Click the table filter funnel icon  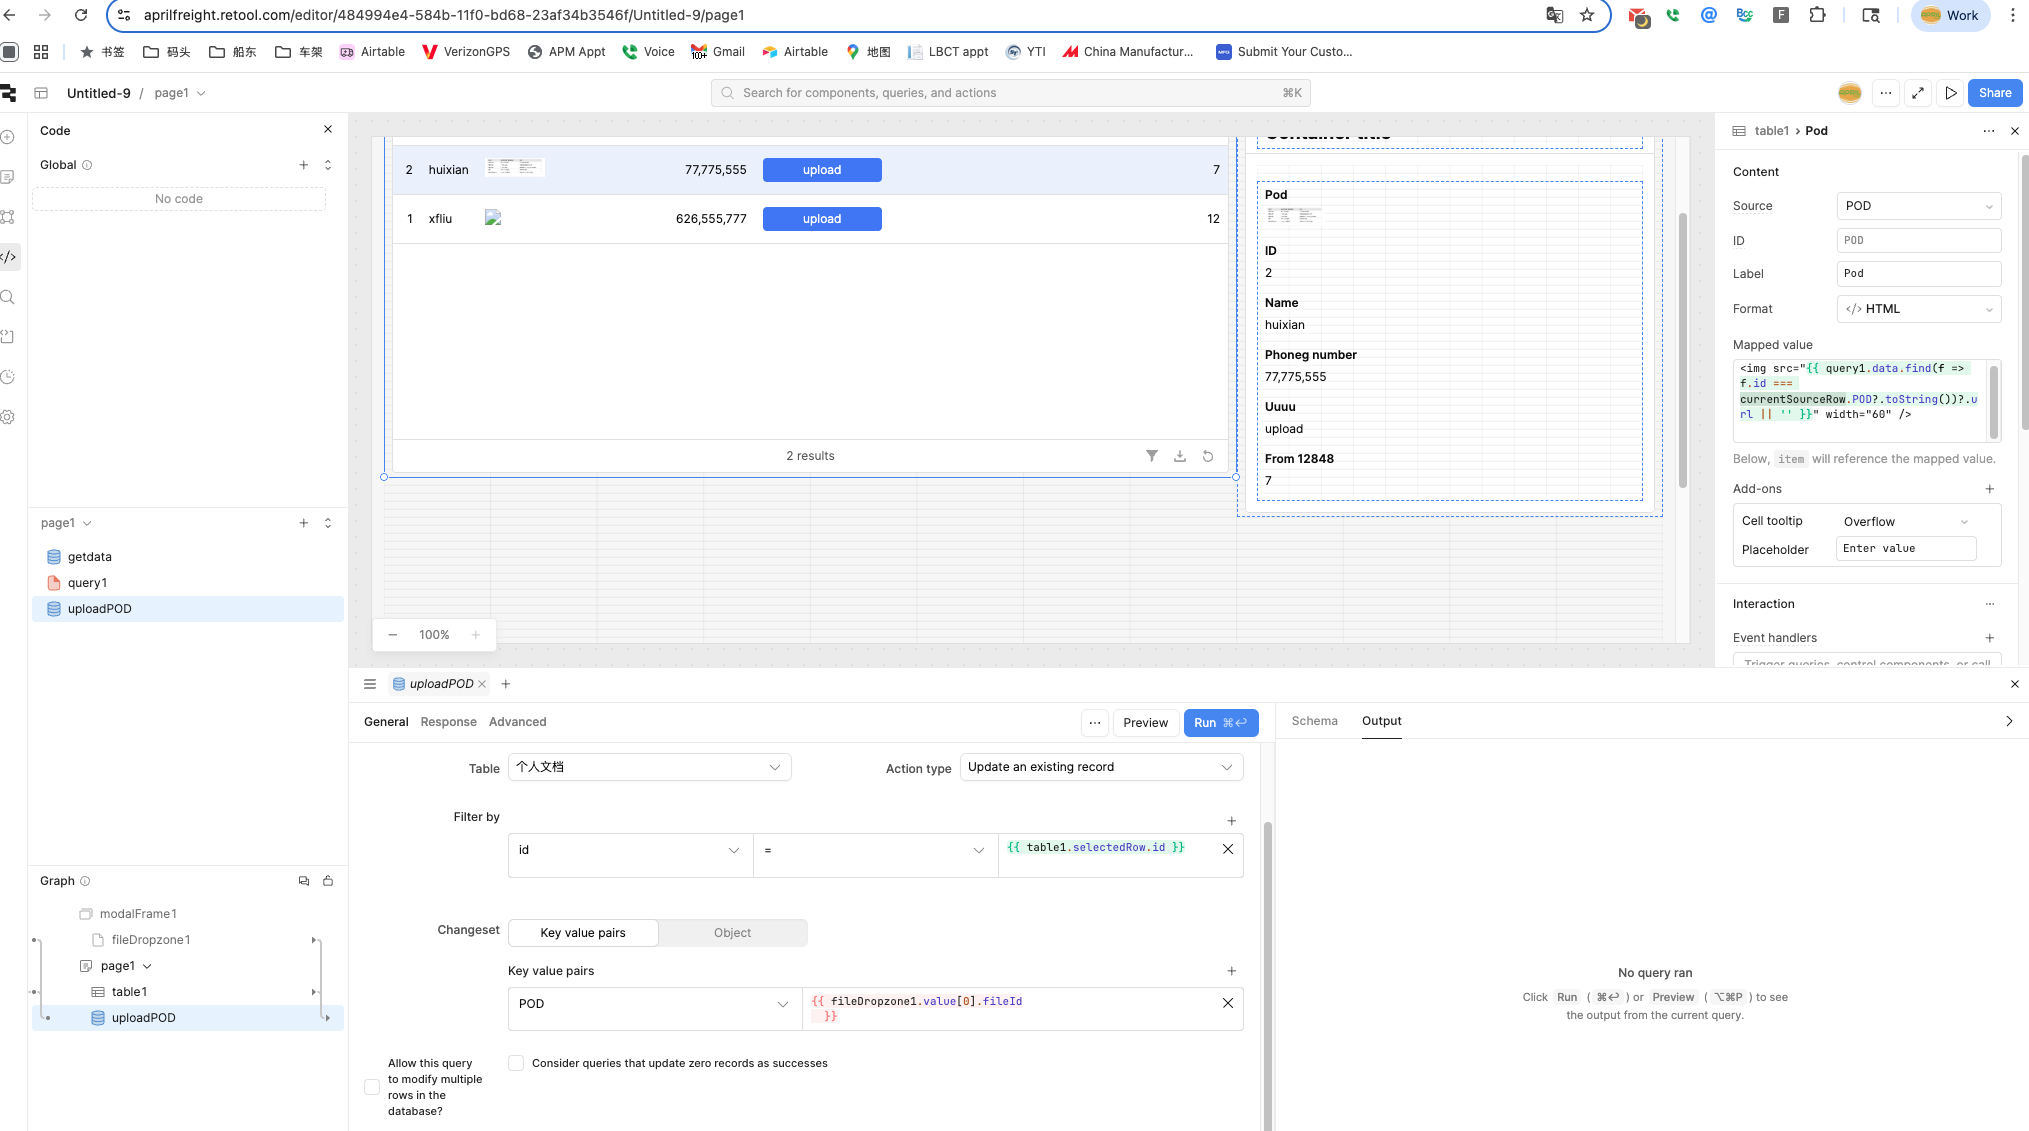(1152, 456)
